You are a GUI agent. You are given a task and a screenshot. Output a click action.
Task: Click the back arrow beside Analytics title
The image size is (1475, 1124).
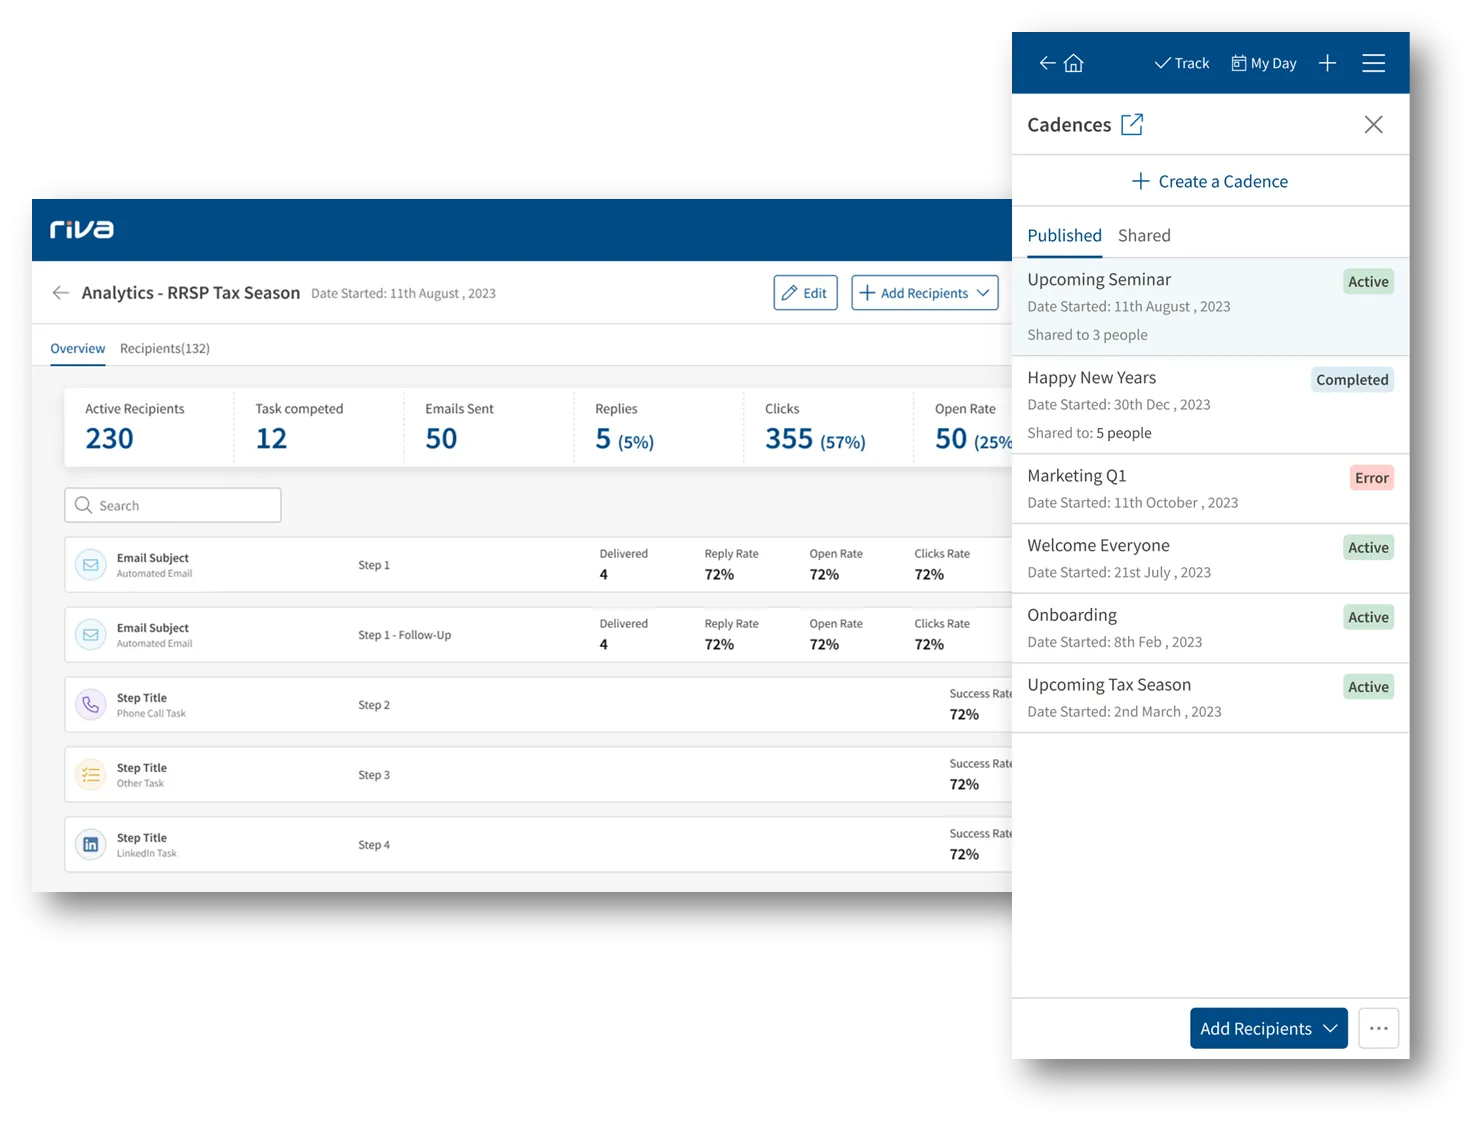tap(61, 293)
